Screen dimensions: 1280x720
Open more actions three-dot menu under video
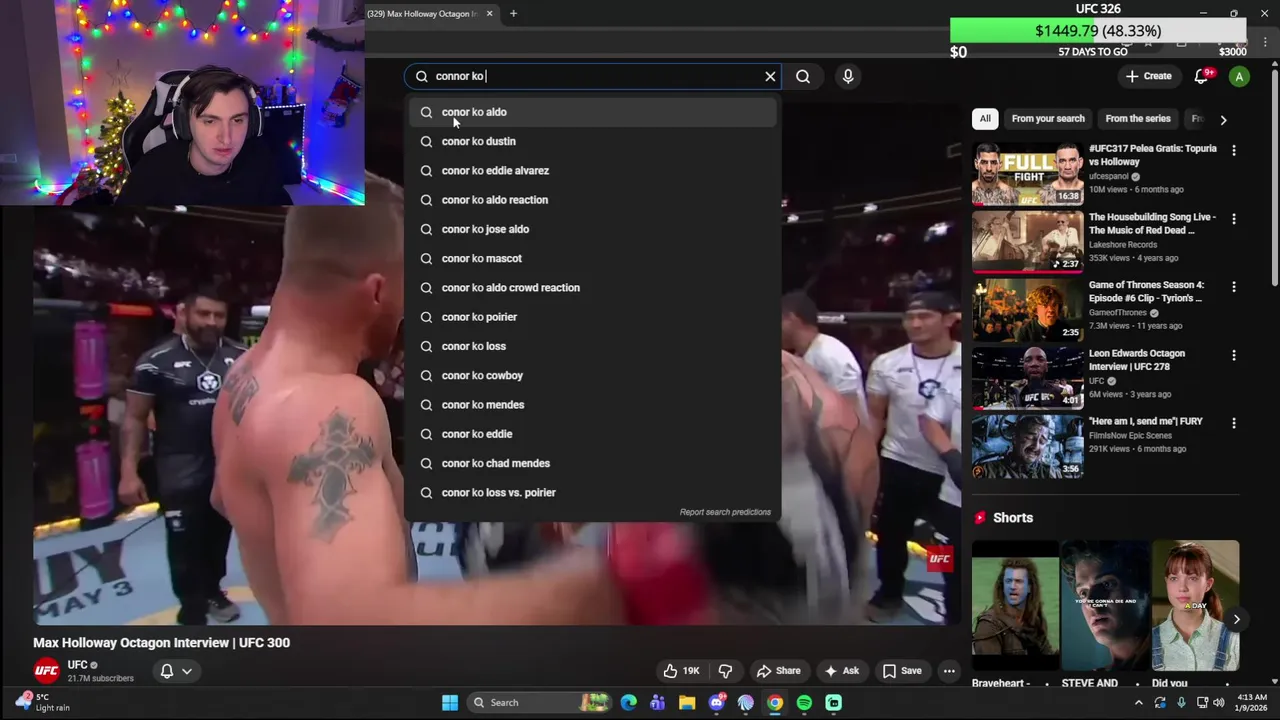tap(949, 671)
